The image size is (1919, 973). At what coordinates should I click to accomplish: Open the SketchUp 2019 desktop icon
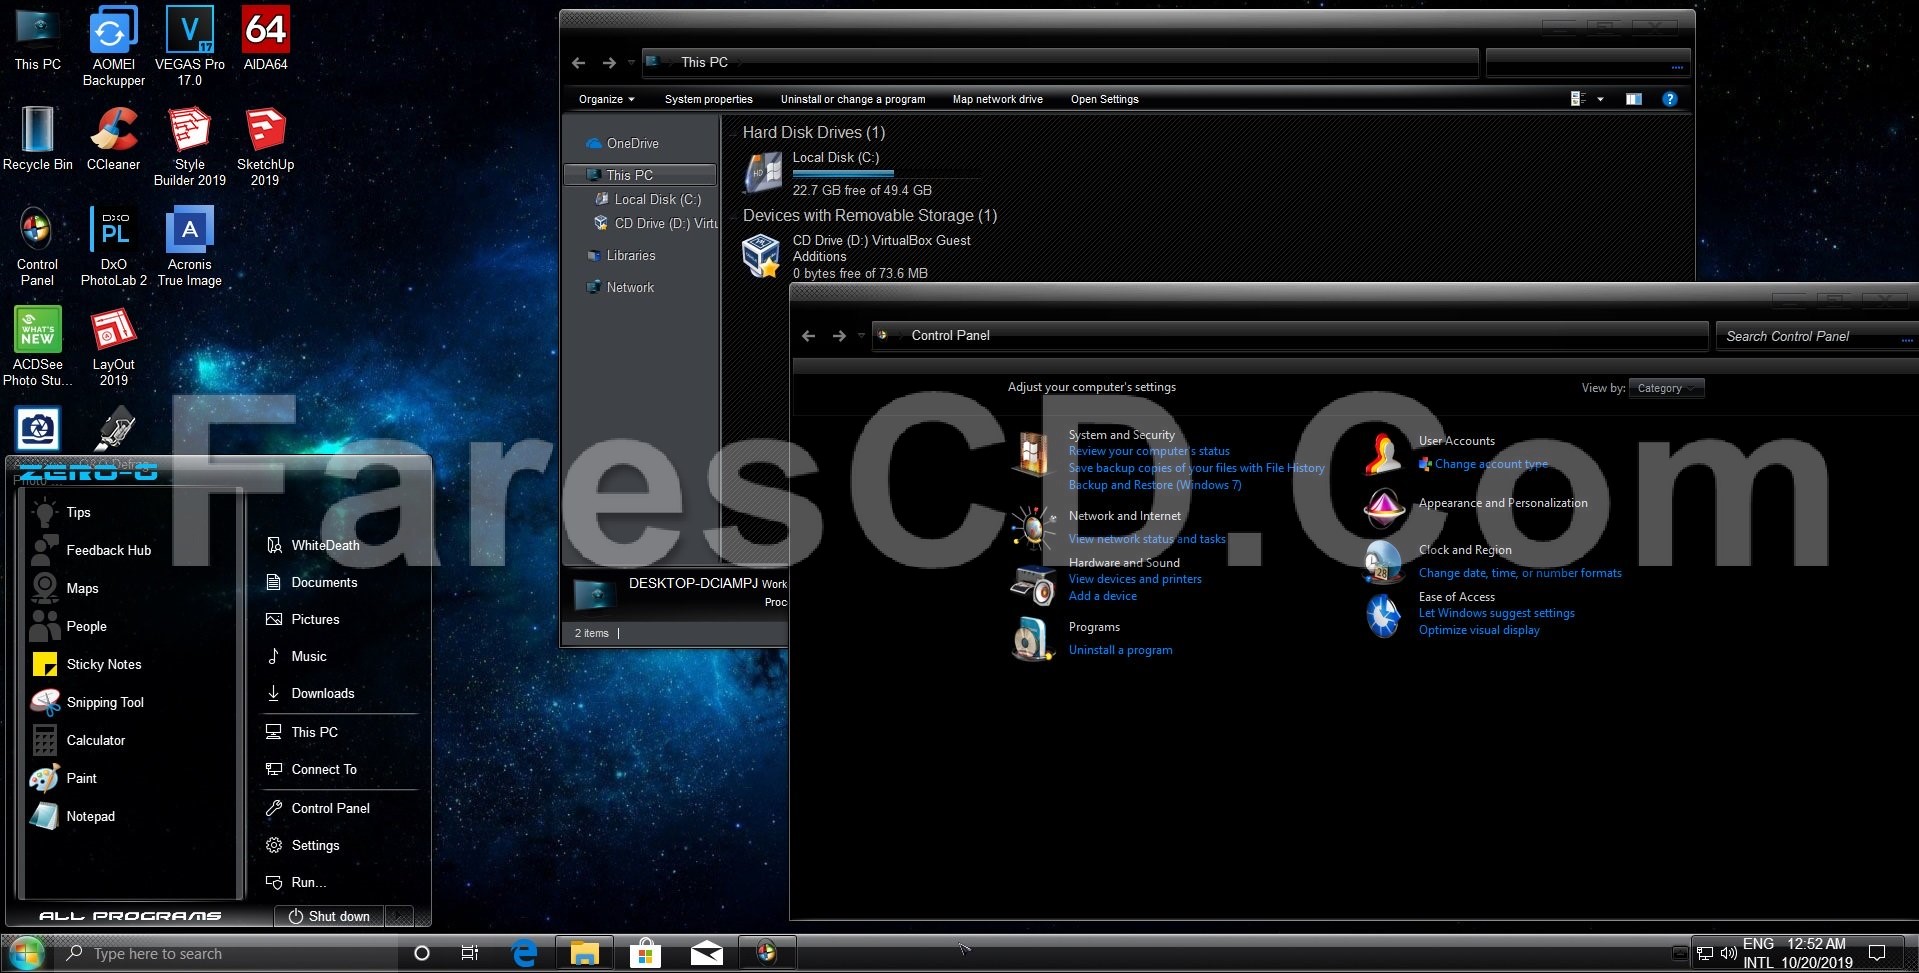pos(265,146)
